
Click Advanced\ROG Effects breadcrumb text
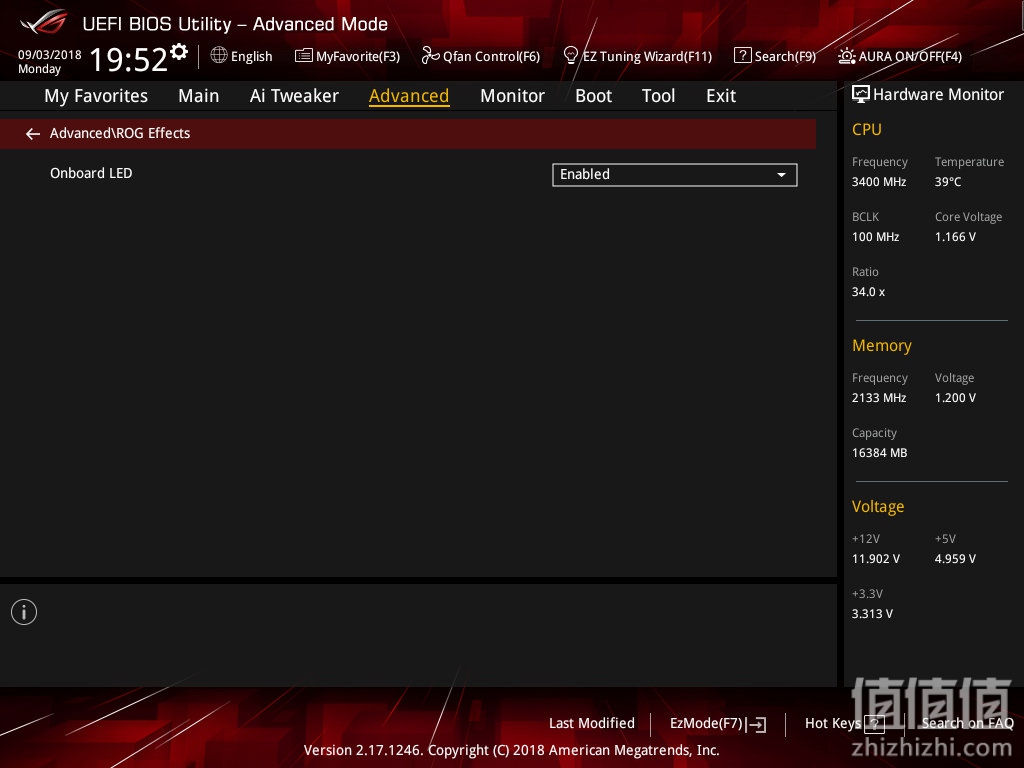pyautogui.click(x=120, y=133)
